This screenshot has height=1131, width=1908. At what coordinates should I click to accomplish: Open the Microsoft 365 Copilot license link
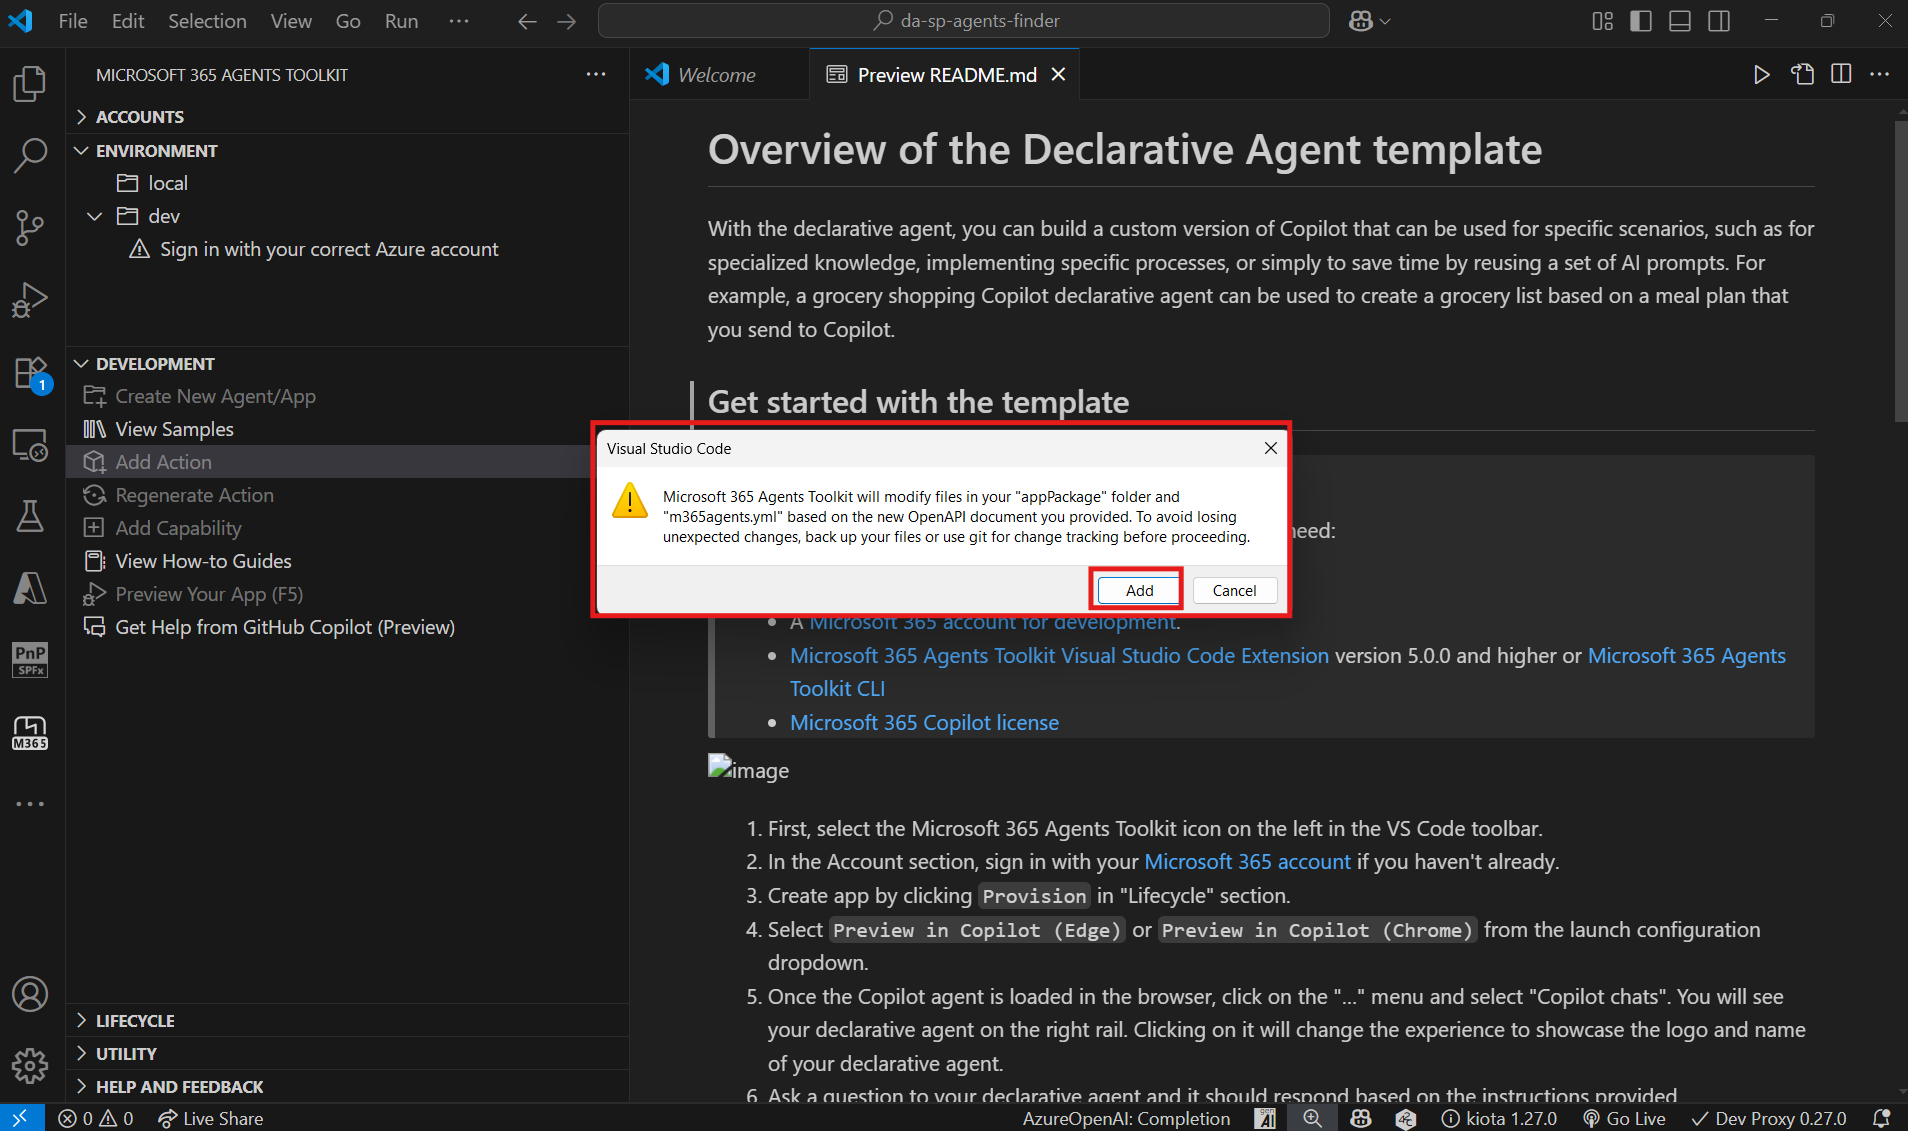(x=924, y=722)
